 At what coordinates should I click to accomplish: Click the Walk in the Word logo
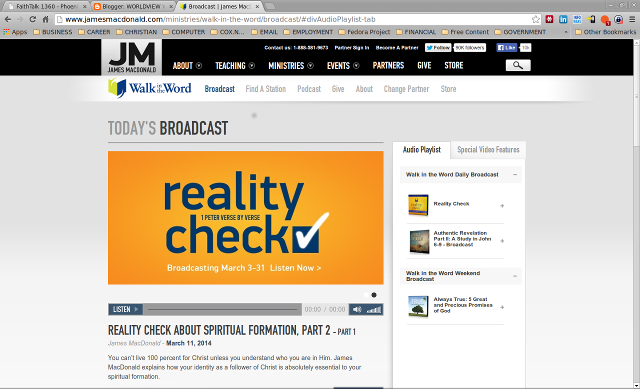149,88
